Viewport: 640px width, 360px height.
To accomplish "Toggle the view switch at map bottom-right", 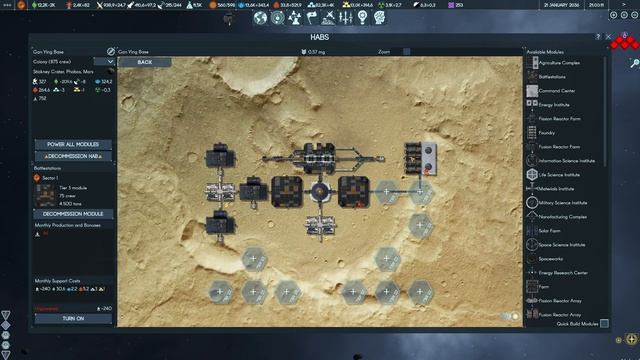I will pos(511,316).
